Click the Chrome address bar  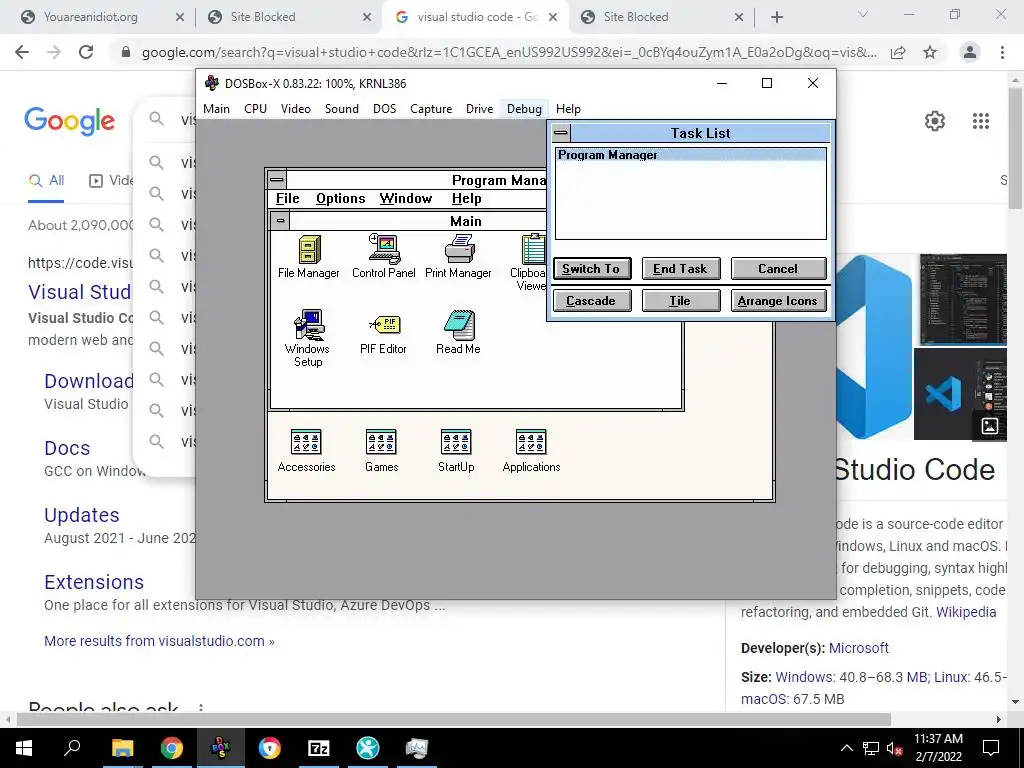click(x=509, y=52)
